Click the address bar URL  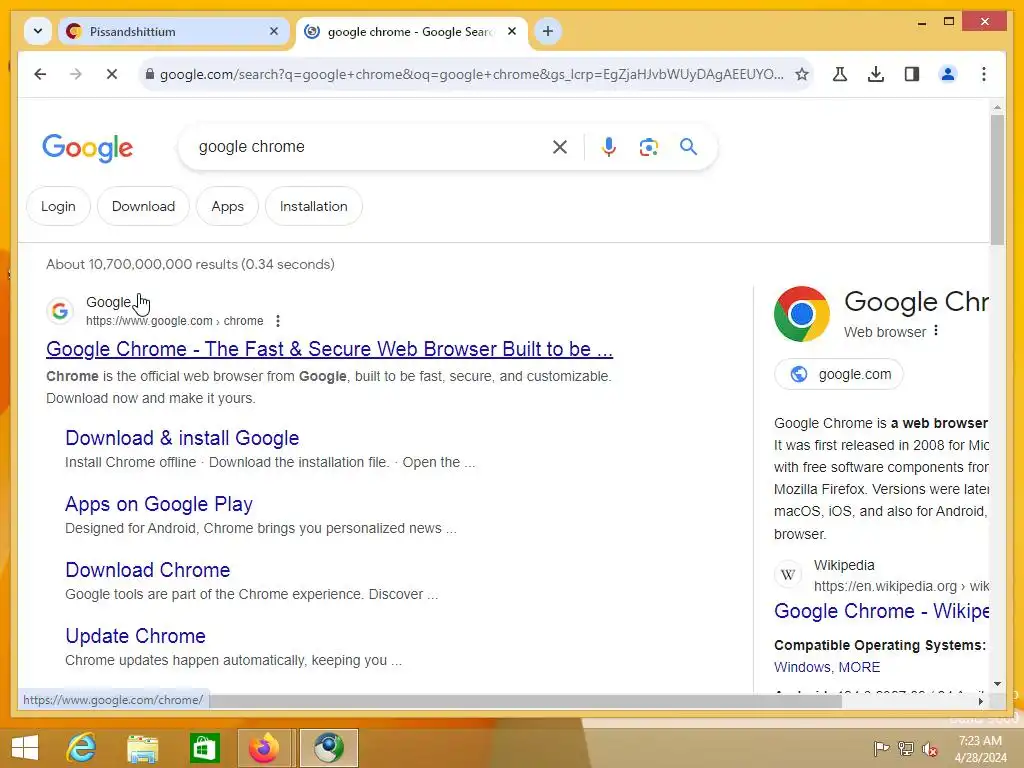point(471,74)
